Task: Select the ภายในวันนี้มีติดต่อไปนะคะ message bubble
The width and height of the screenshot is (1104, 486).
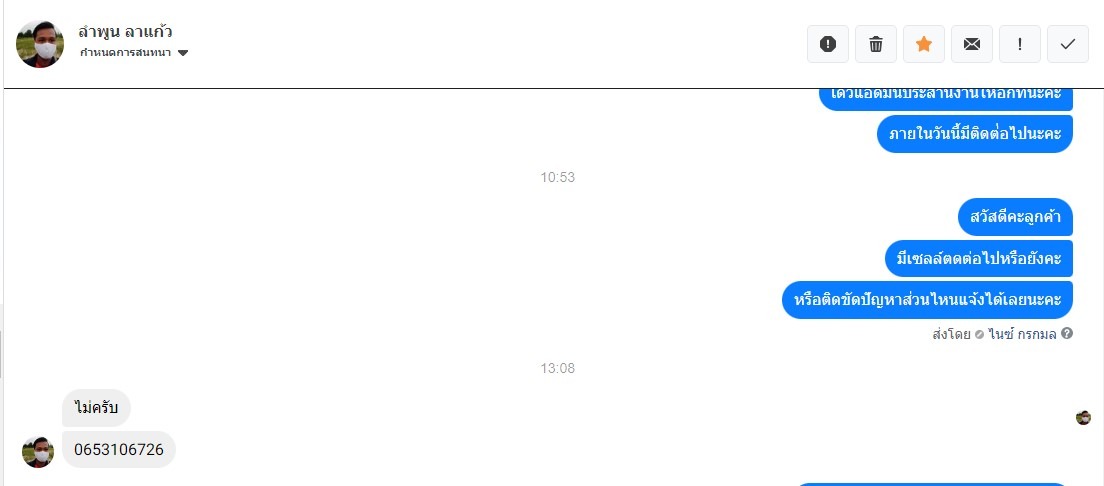Action: tap(974, 134)
